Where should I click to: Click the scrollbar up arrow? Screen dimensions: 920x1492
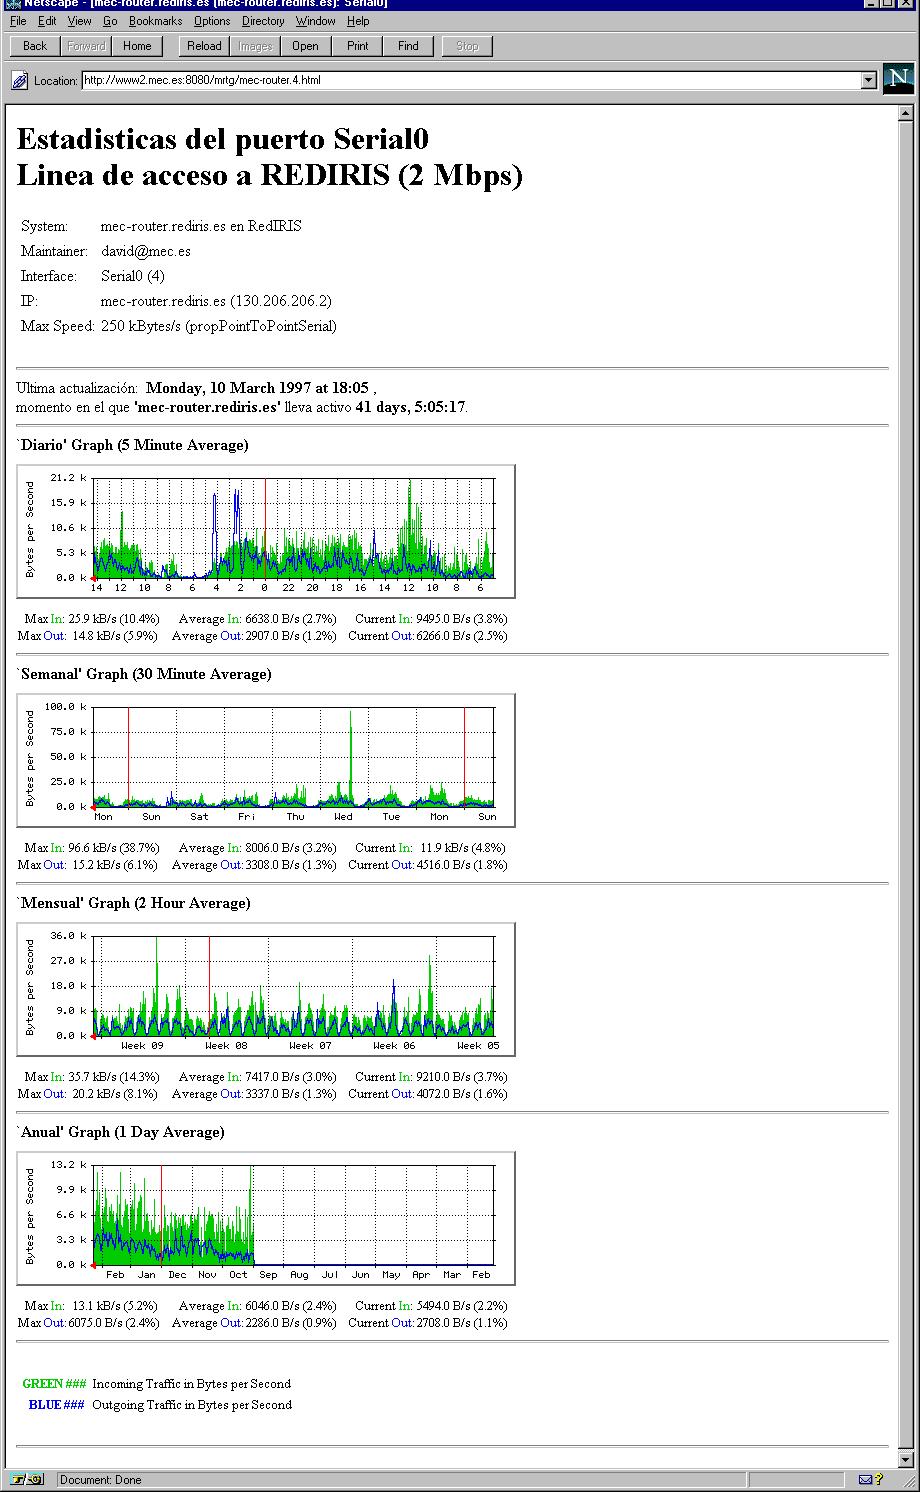pyautogui.click(x=907, y=113)
